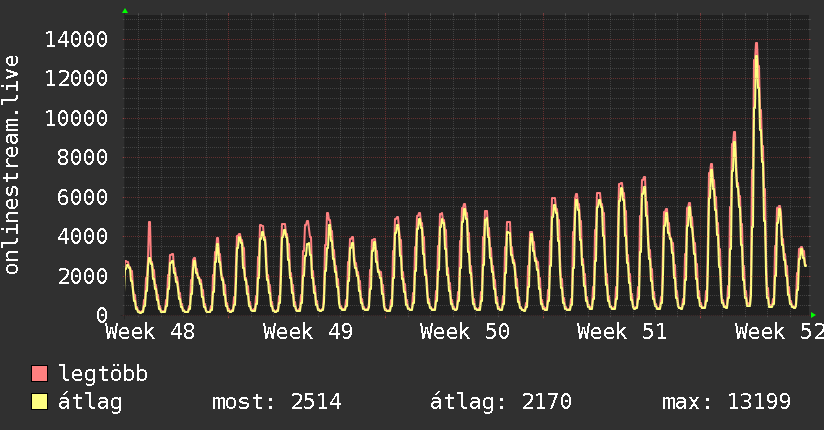Click the 12000 y-axis label
The width and height of the screenshot is (824, 430).
coord(77,79)
